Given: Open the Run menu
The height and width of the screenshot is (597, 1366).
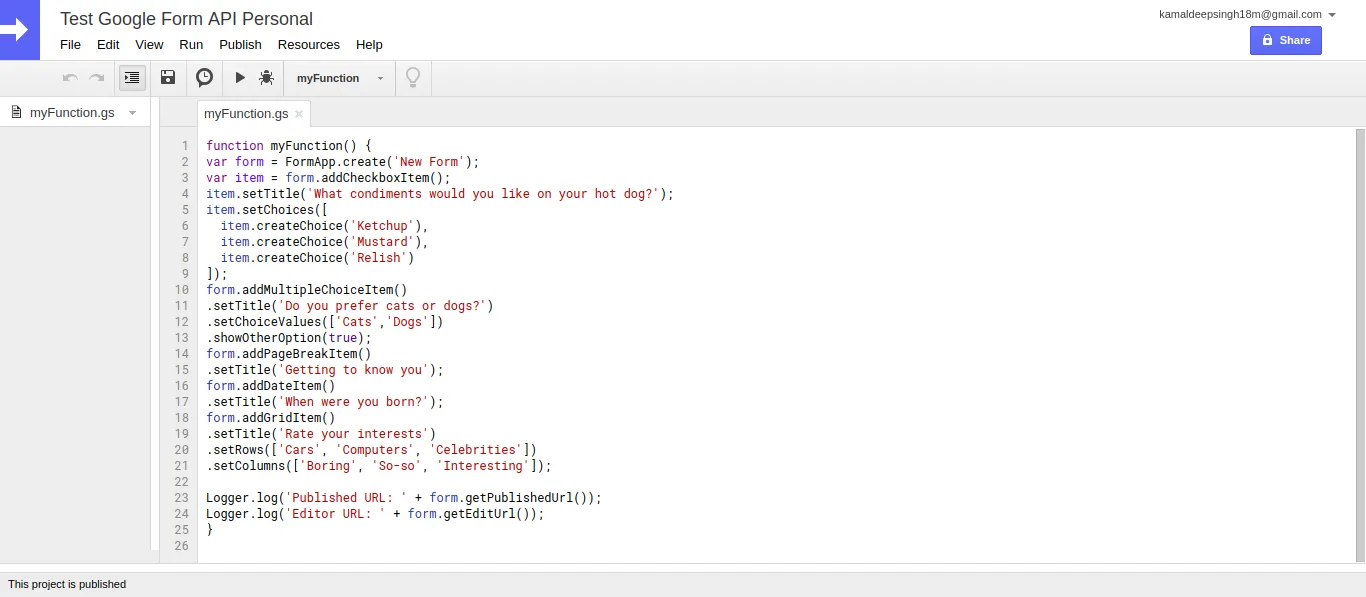Looking at the screenshot, I should pyautogui.click(x=191, y=44).
